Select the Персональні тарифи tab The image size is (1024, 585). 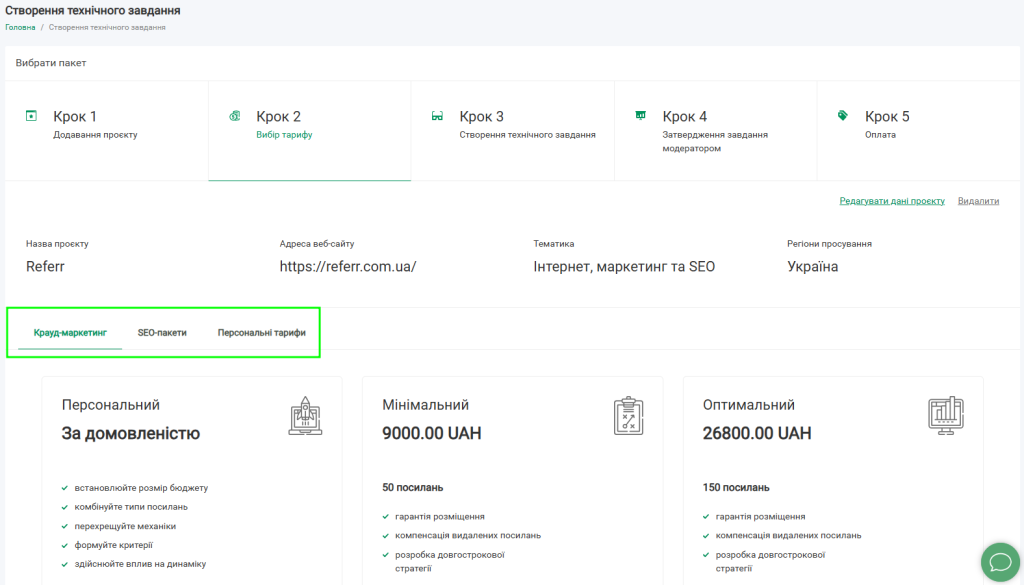click(262, 332)
